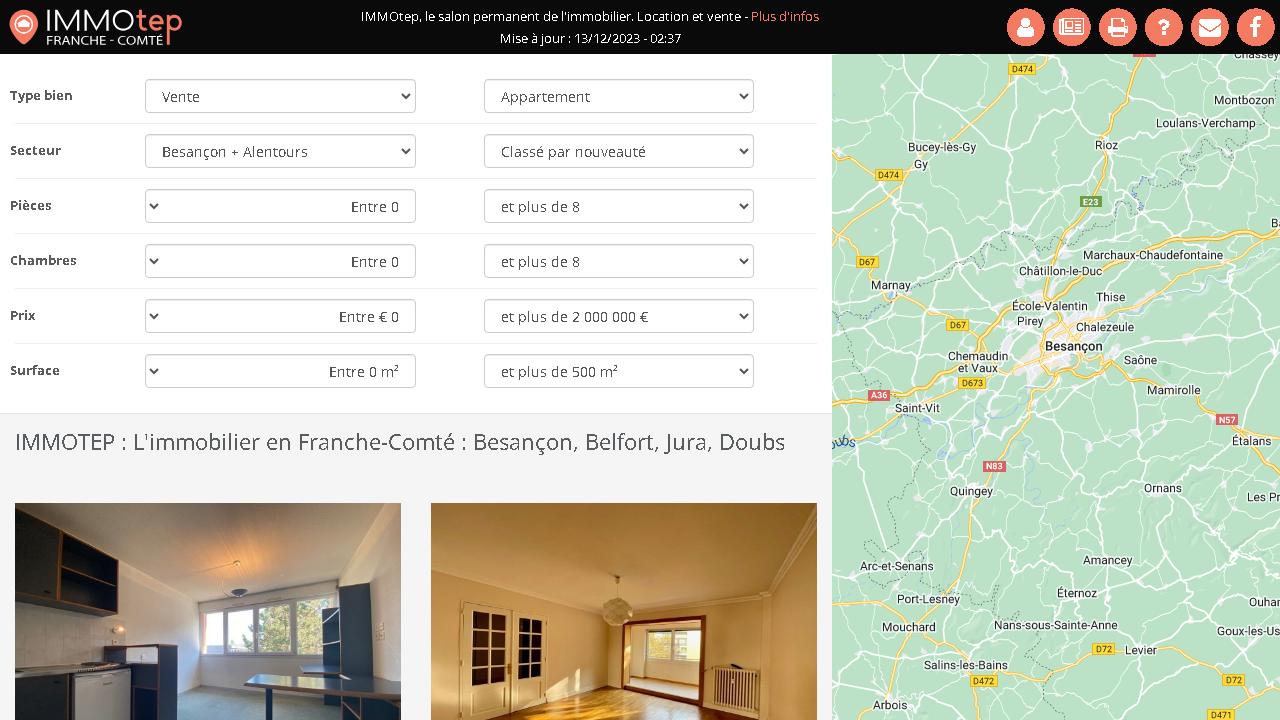Click the Marnay label on the map
This screenshot has width=1280, height=720.
pos(891,285)
